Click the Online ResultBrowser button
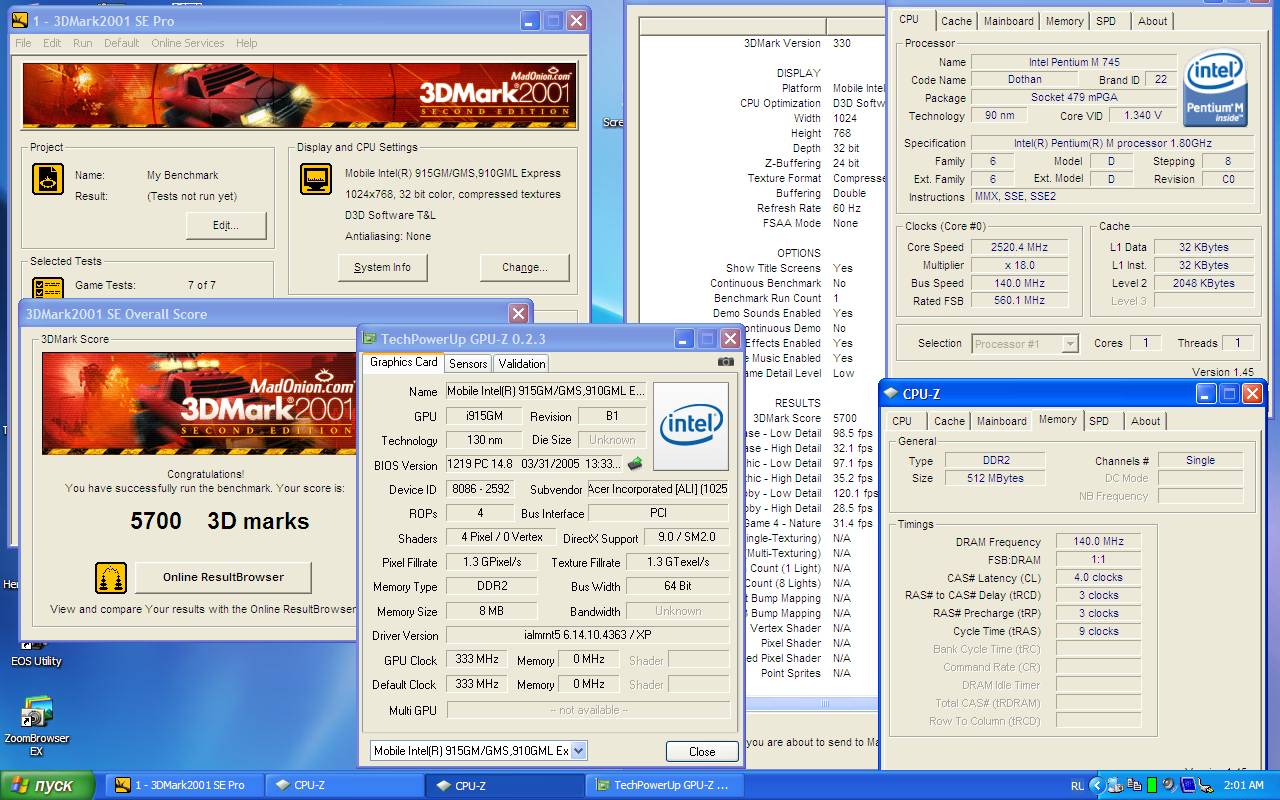The height and width of the screenshot is (800, 1280). (223, 577)
